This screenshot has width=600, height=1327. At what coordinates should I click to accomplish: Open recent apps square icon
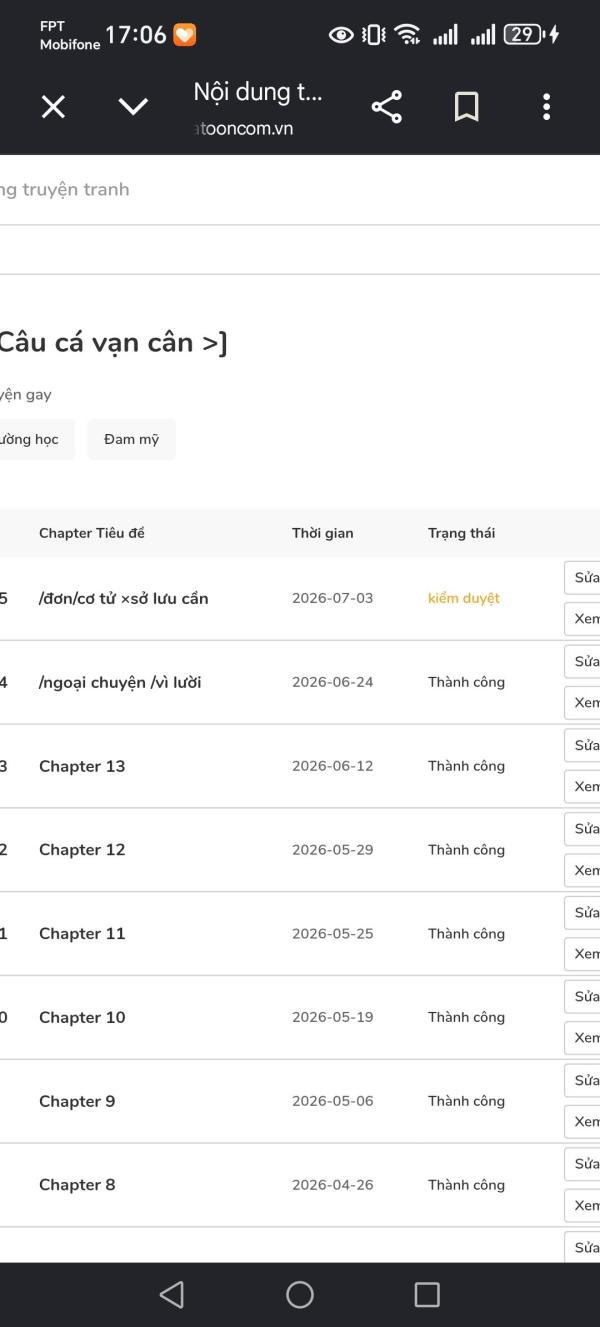(427, 1295)
